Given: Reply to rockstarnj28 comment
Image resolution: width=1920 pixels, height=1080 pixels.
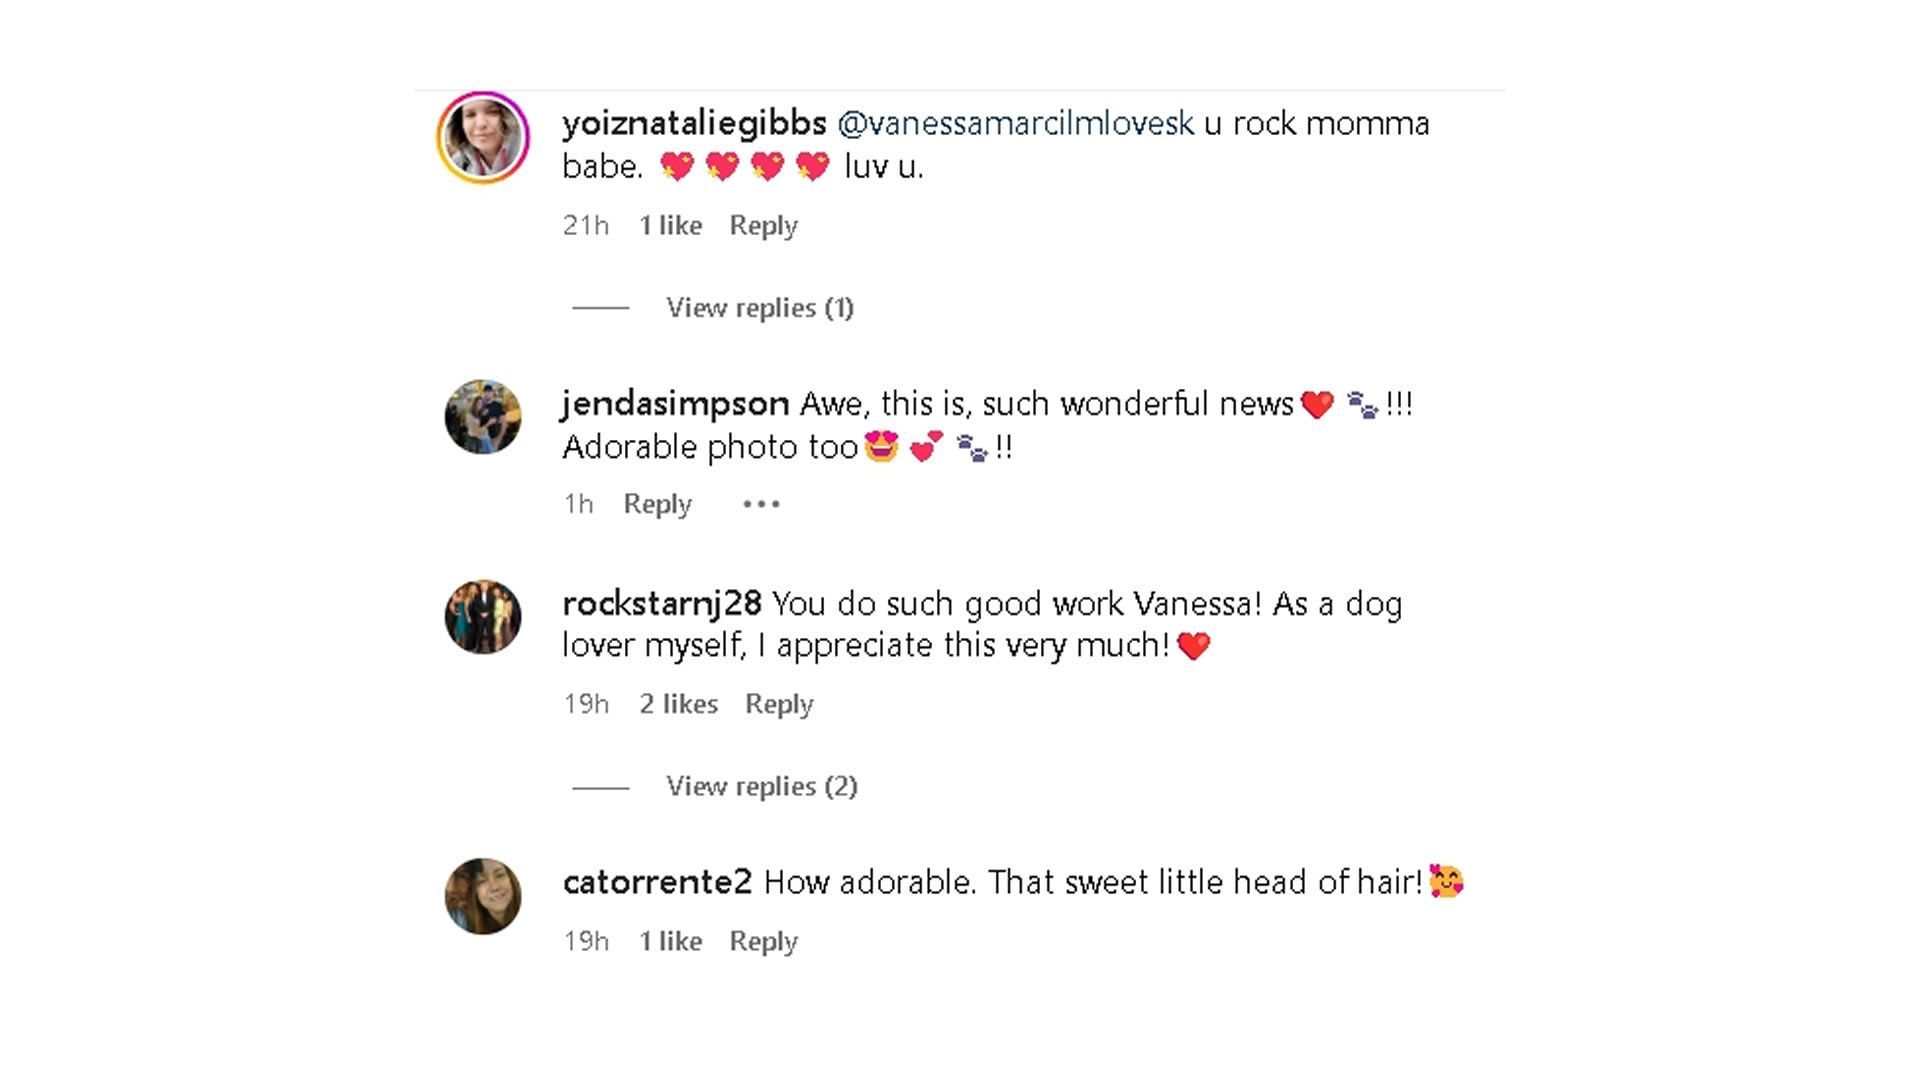Looking at the screenshot, I should click(x=779, y=704).
